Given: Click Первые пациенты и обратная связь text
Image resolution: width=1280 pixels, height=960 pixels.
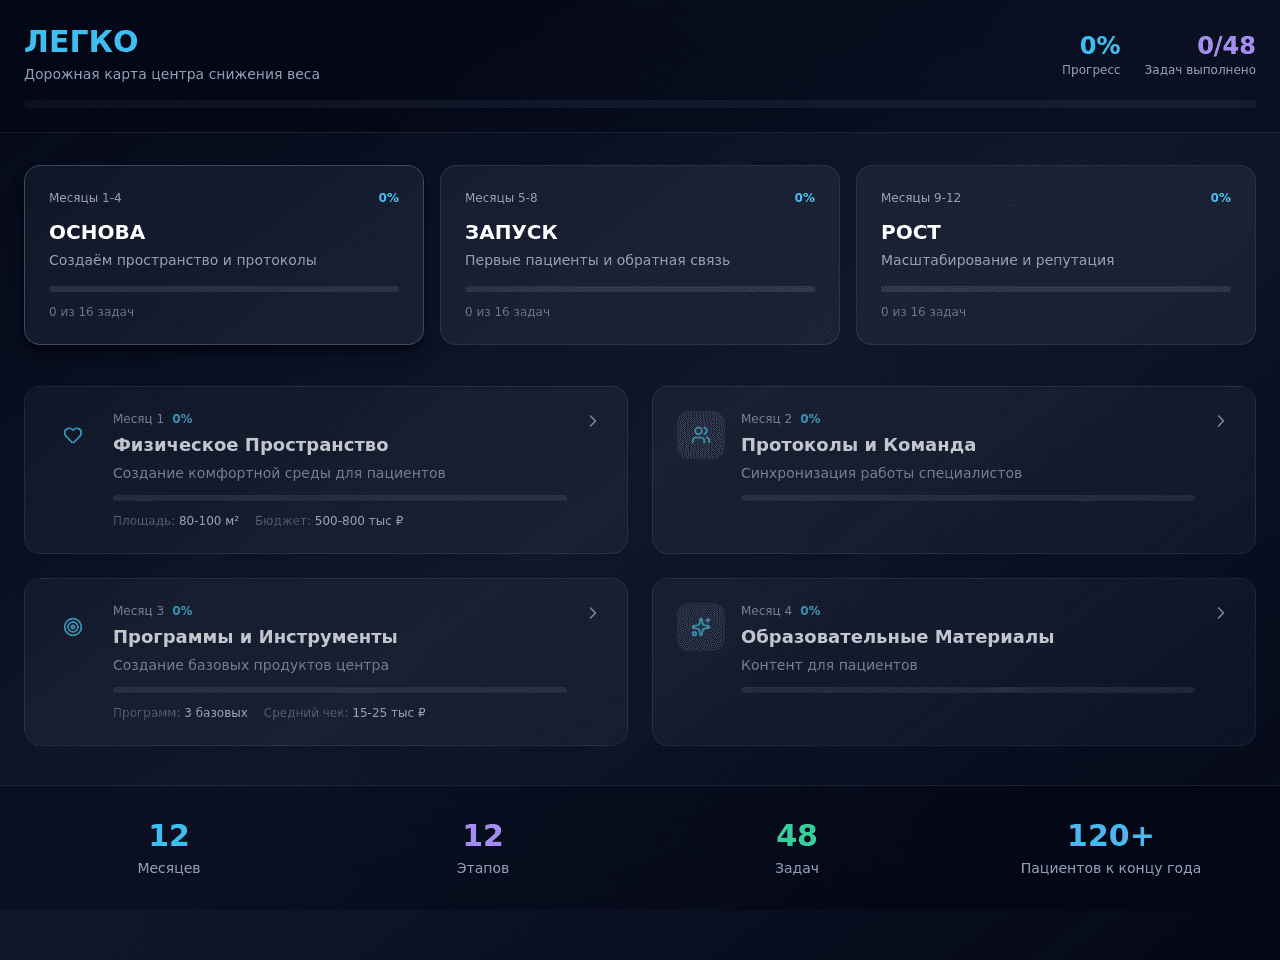Looking at the screenshot, I should coord(597,260).
